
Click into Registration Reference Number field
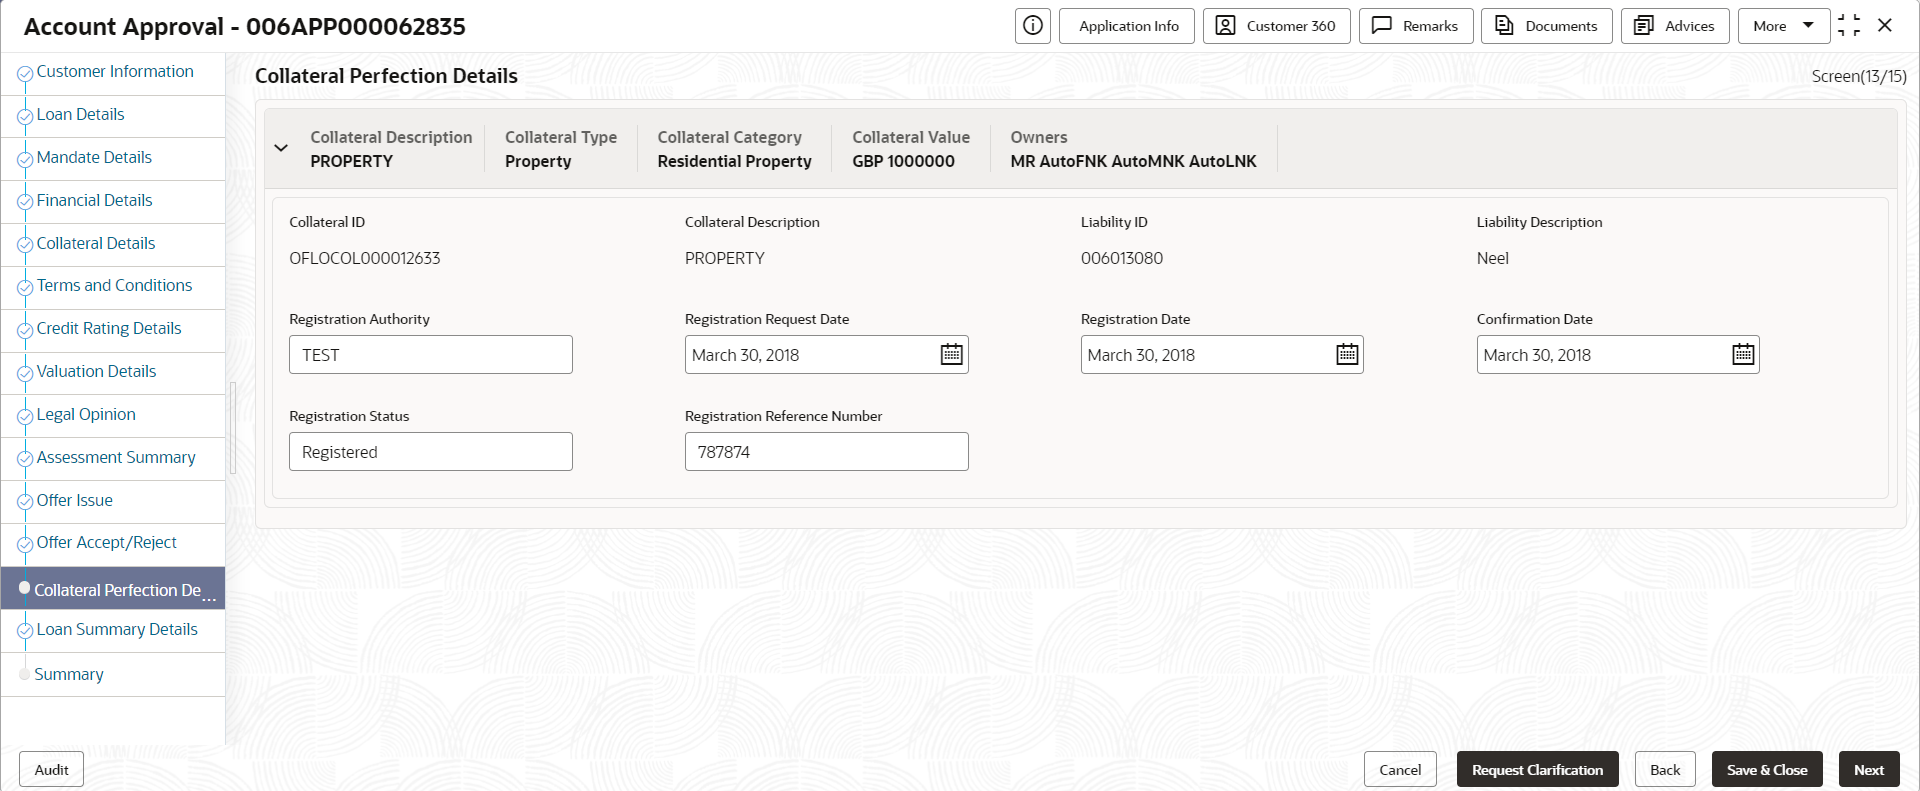pos(826,452)
